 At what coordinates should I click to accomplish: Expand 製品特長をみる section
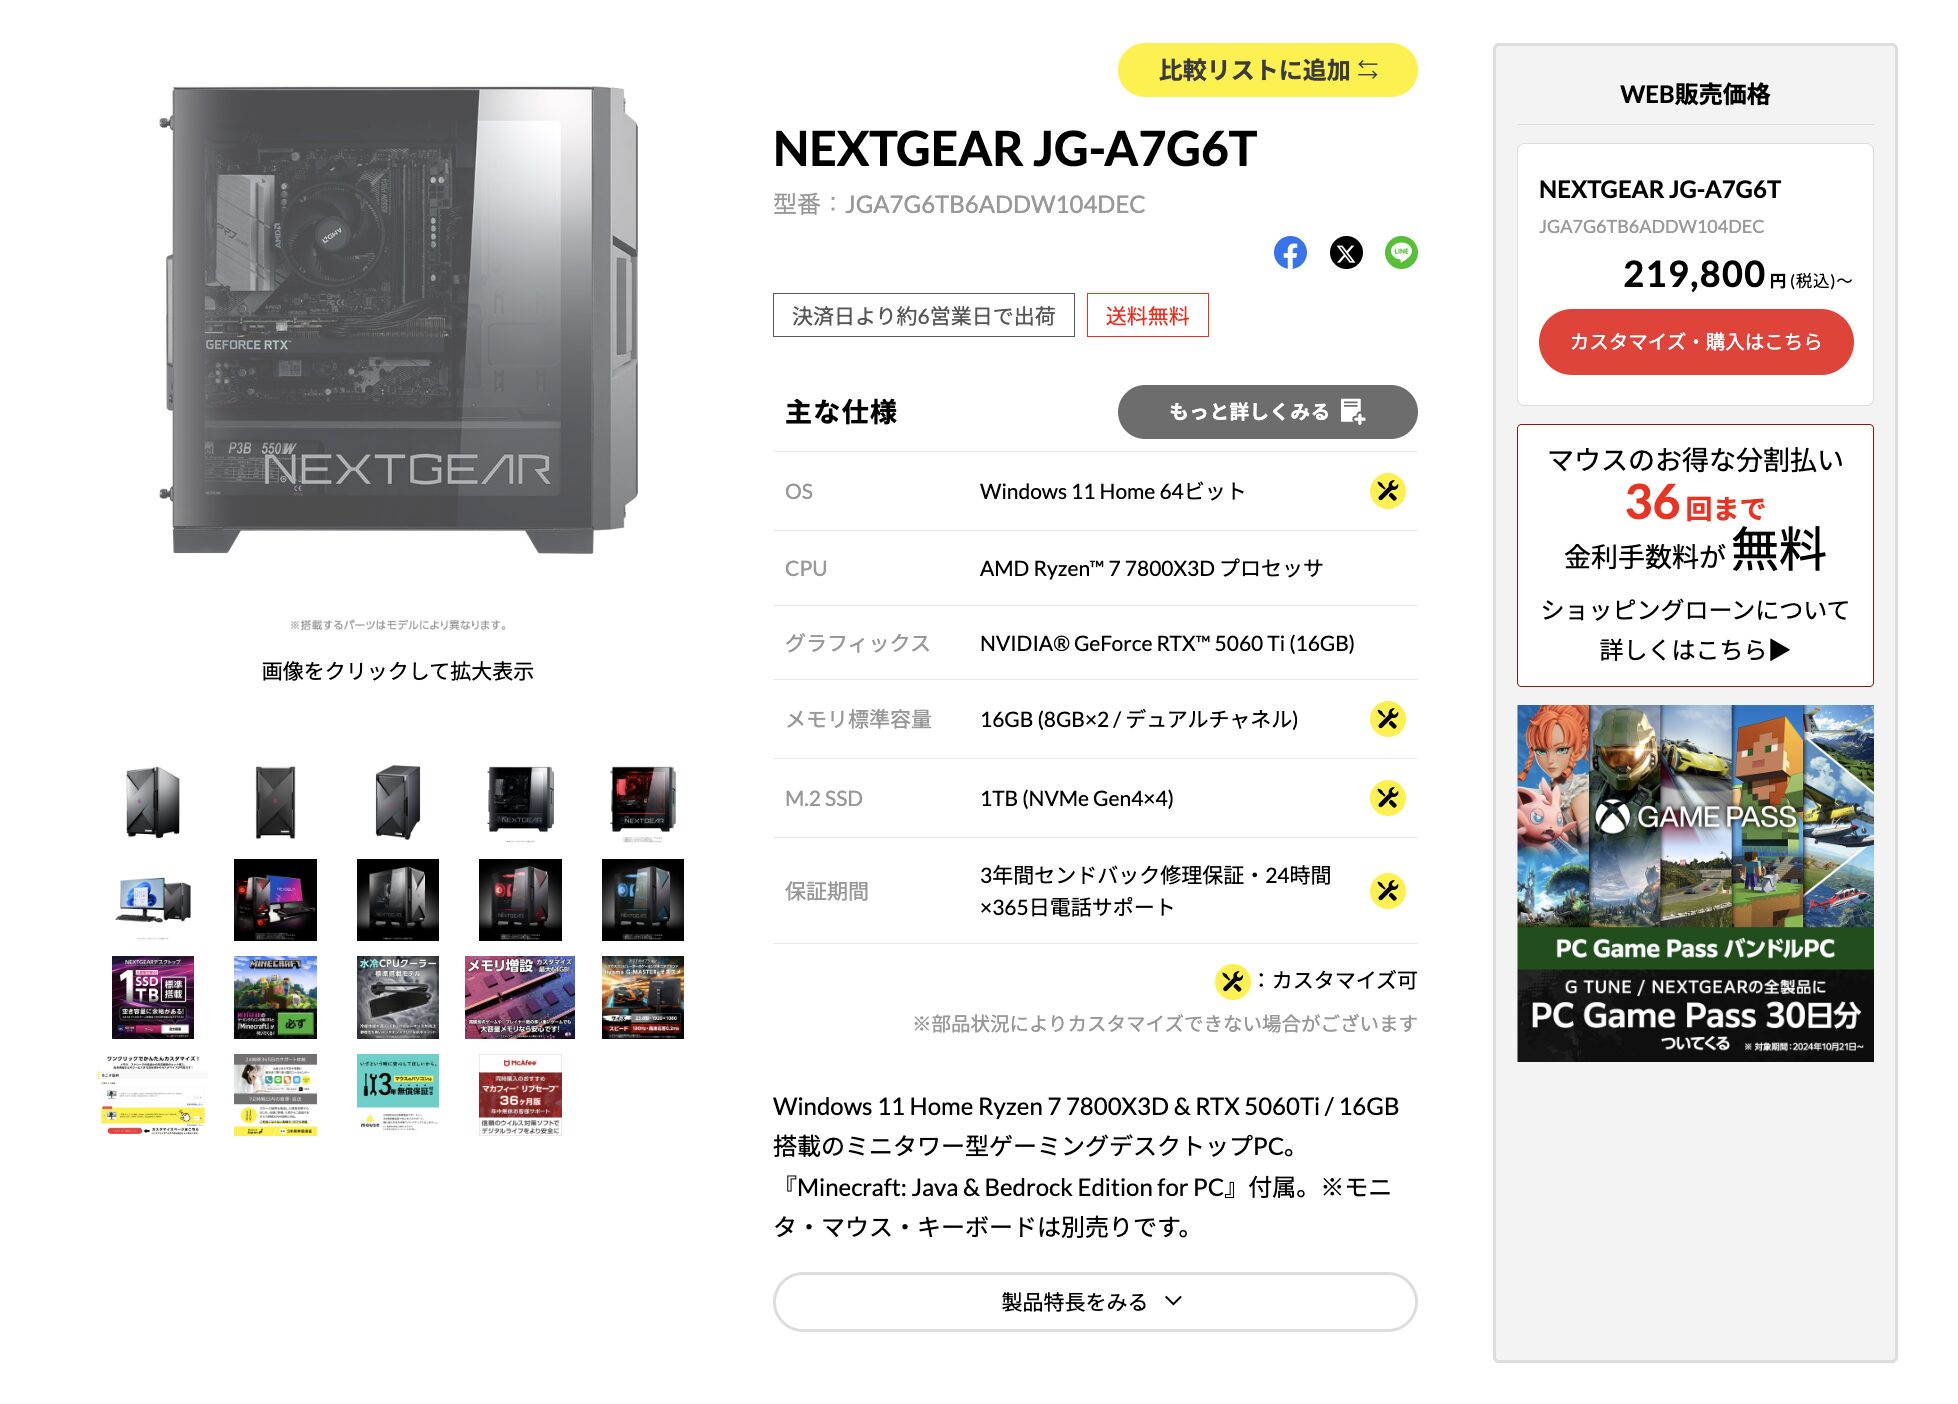coord(1095,1302)
